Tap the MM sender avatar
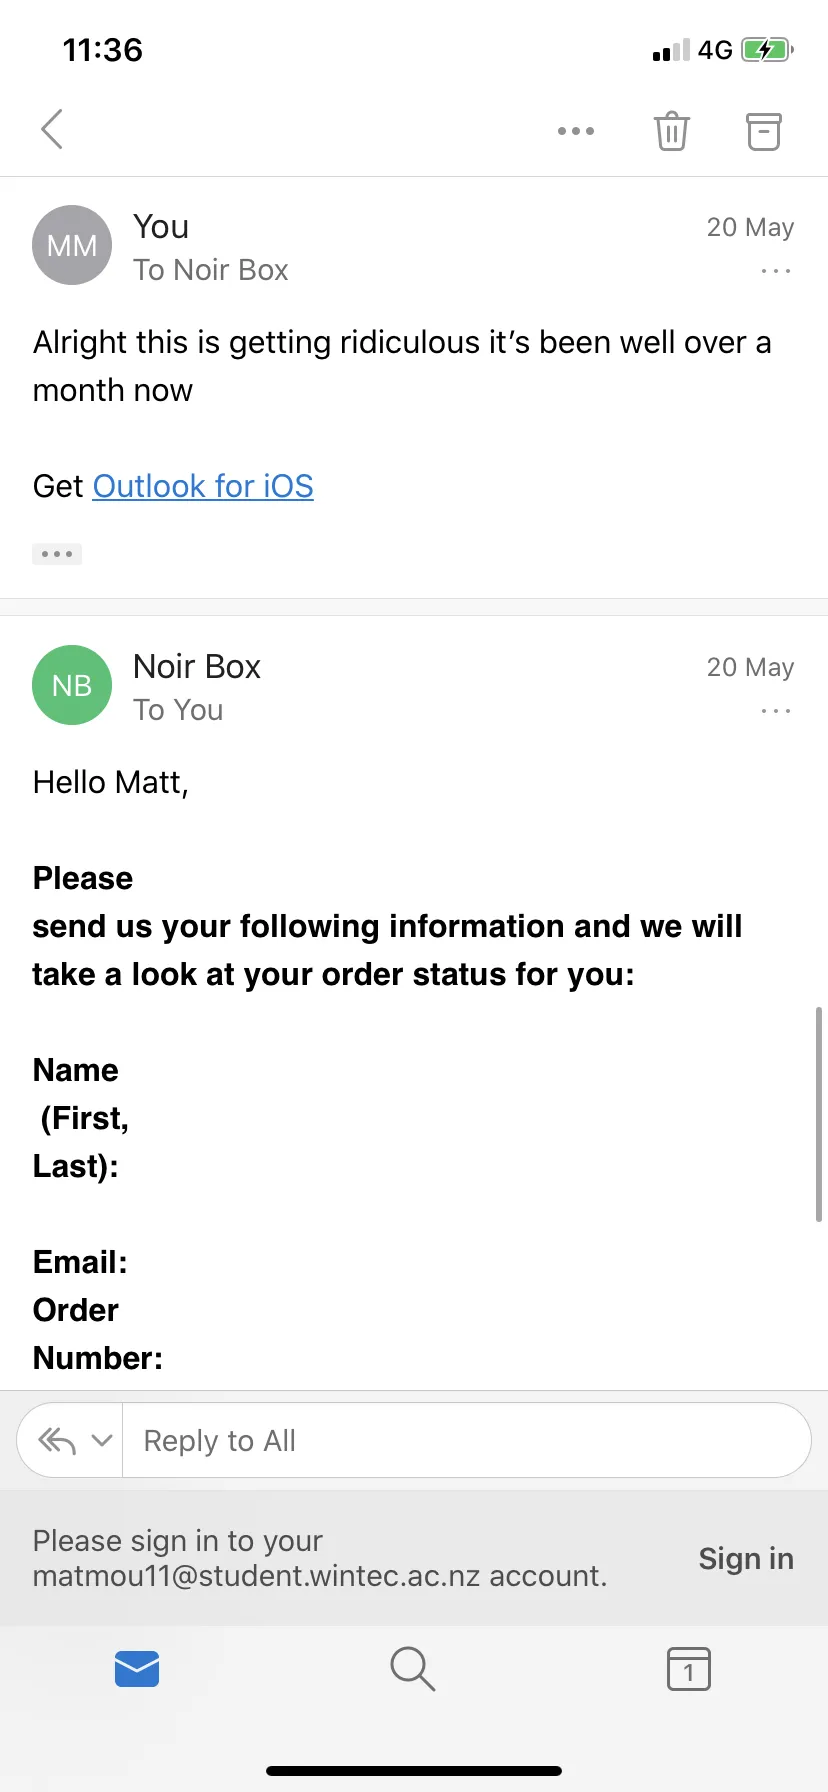Viewport: 828px width, 1792px height. coord(72,245)
